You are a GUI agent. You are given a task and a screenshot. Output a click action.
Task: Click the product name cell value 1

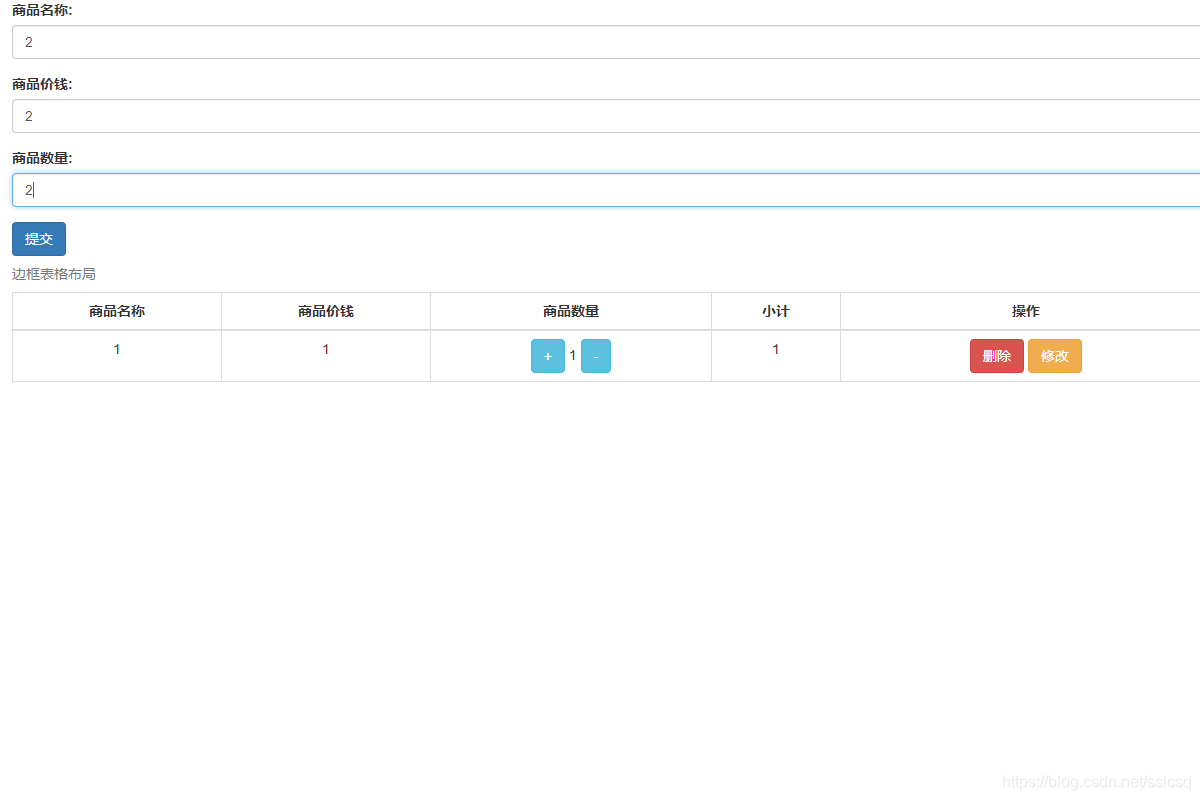coord(117,349)
